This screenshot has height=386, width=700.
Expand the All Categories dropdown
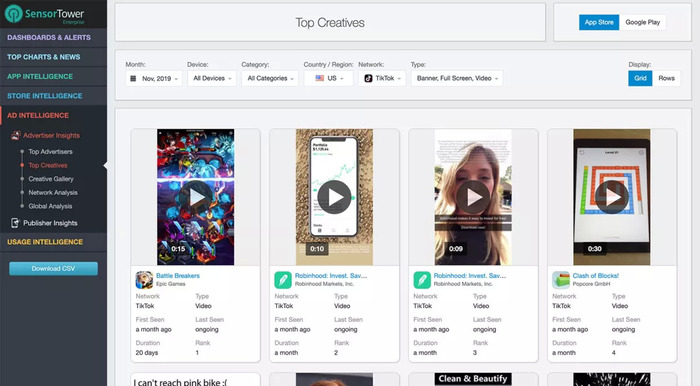point(270,79)
